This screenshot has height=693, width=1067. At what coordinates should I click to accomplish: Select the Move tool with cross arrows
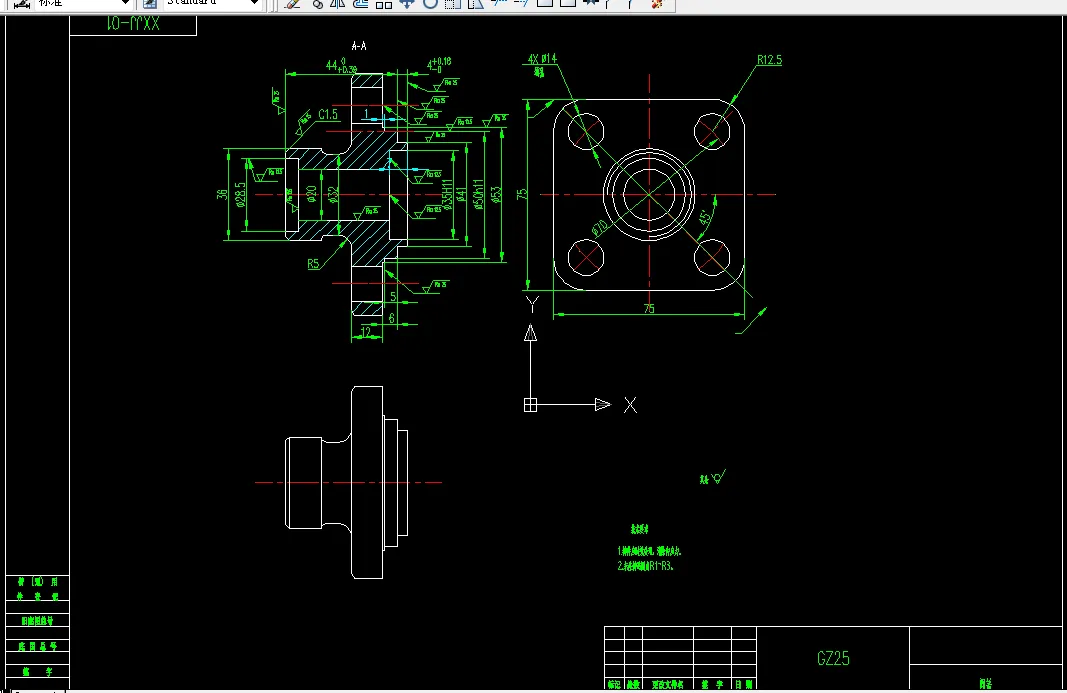pyautogui.click(x=407, y=6)
